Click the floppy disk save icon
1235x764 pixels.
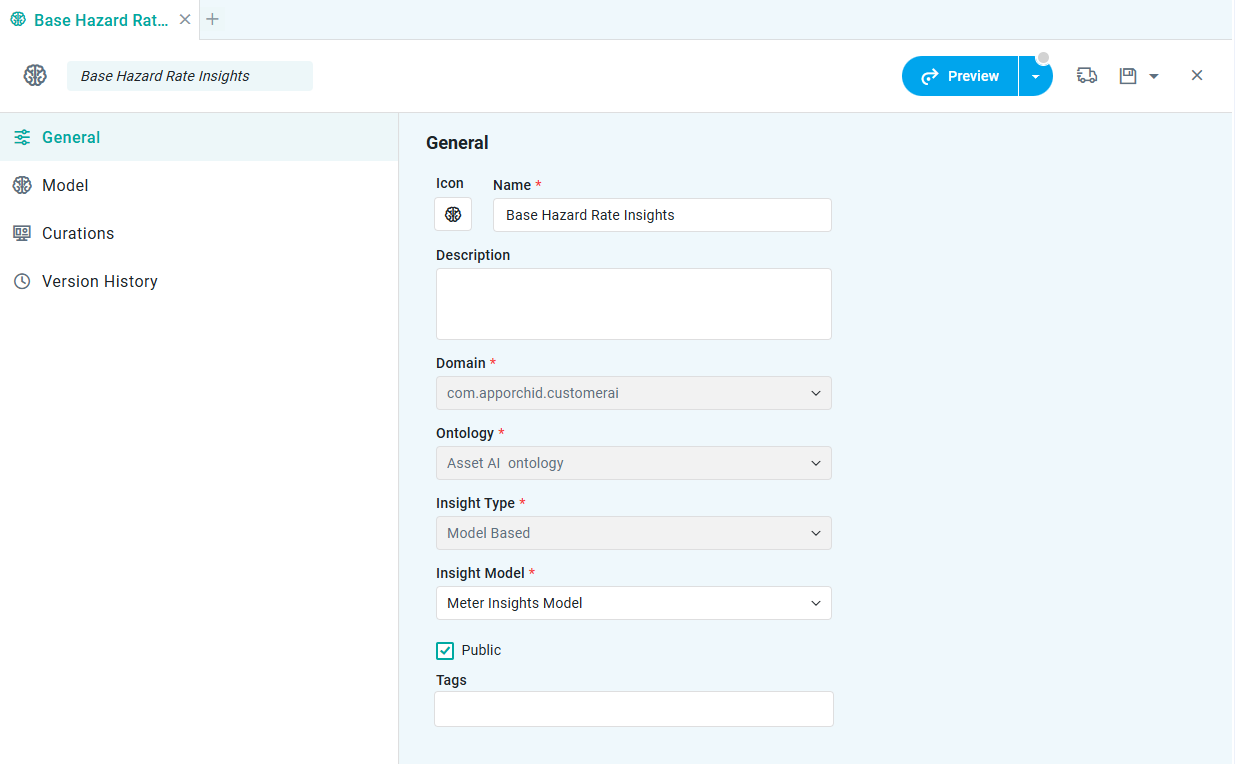pos(1128,76)
